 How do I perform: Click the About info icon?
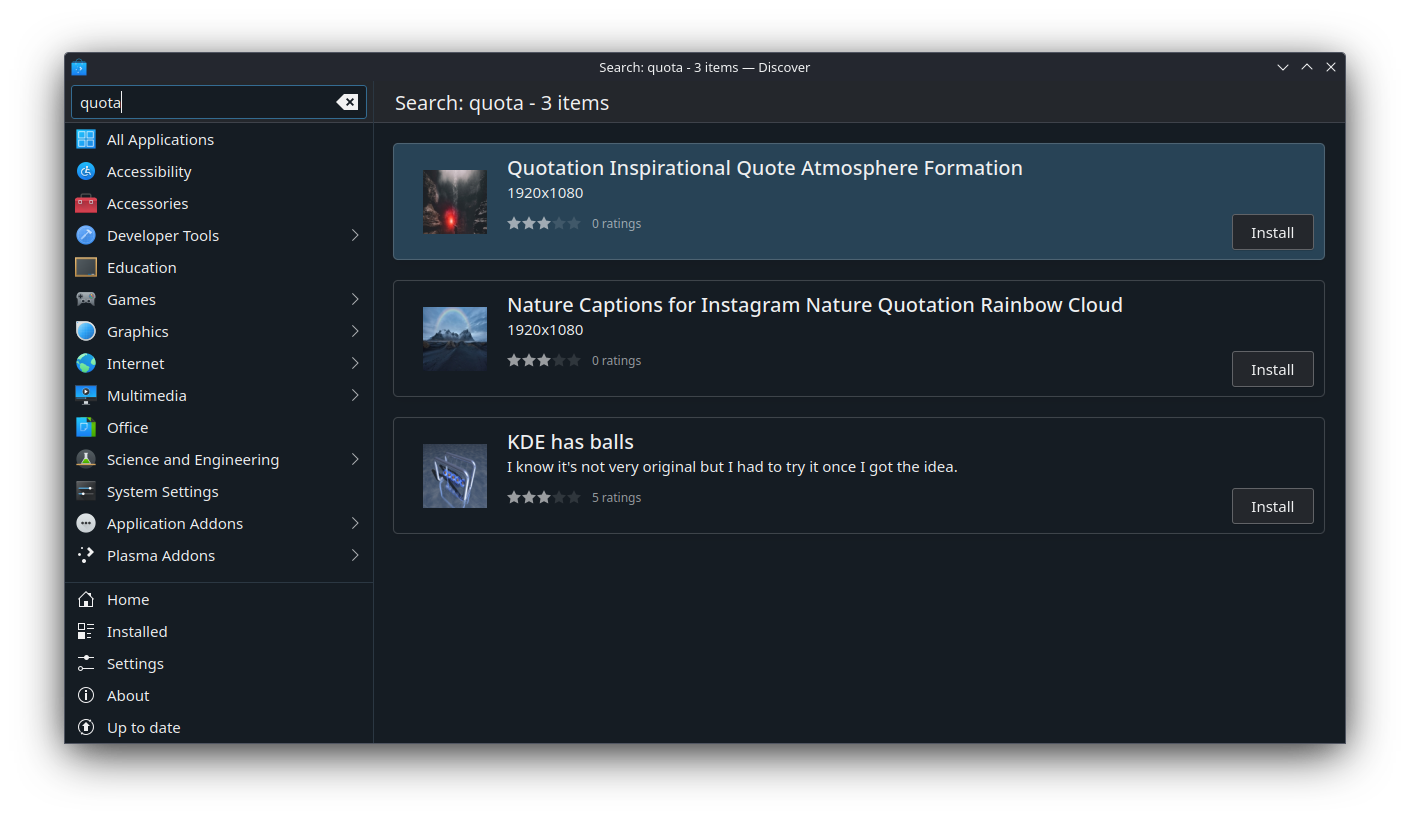click(x=86, y=695)
